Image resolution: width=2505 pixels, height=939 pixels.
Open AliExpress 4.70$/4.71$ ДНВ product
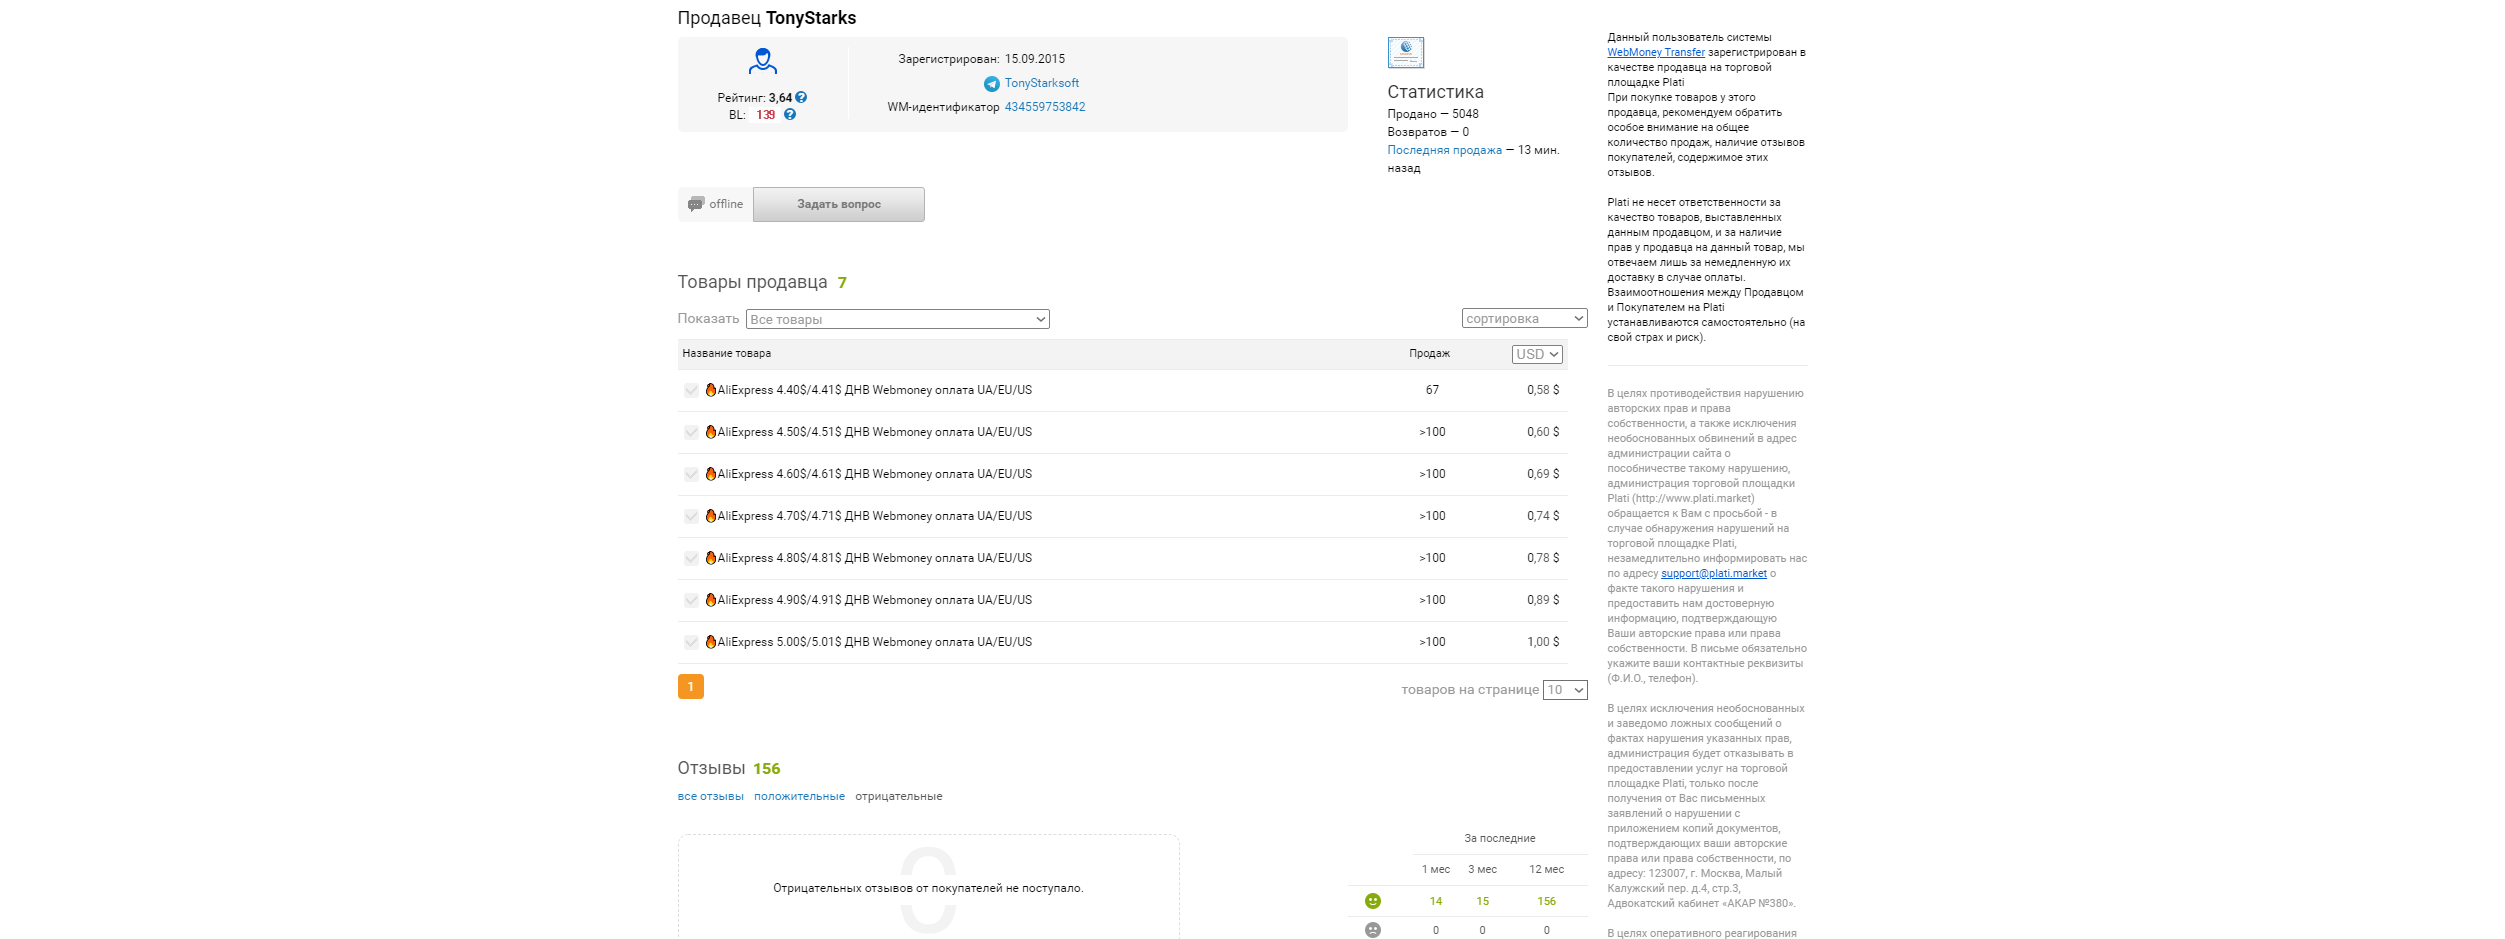click(874, 516)
